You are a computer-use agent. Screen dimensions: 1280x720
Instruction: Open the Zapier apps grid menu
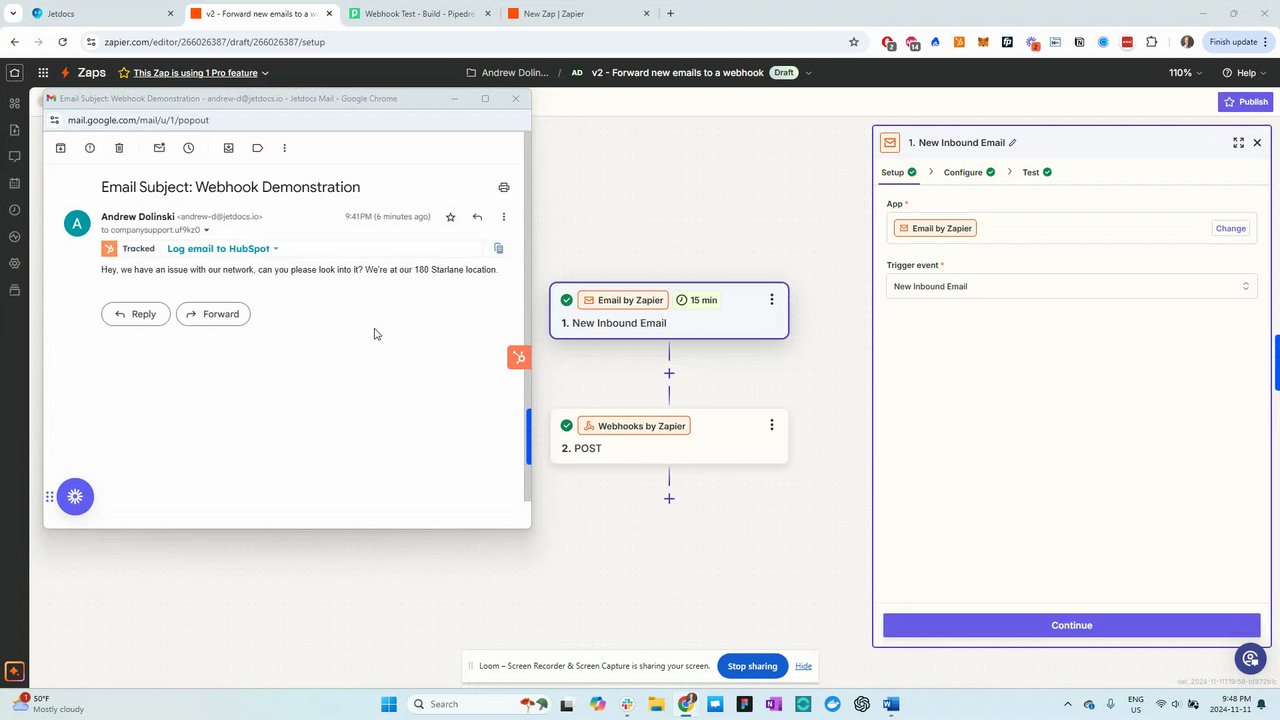43,73
